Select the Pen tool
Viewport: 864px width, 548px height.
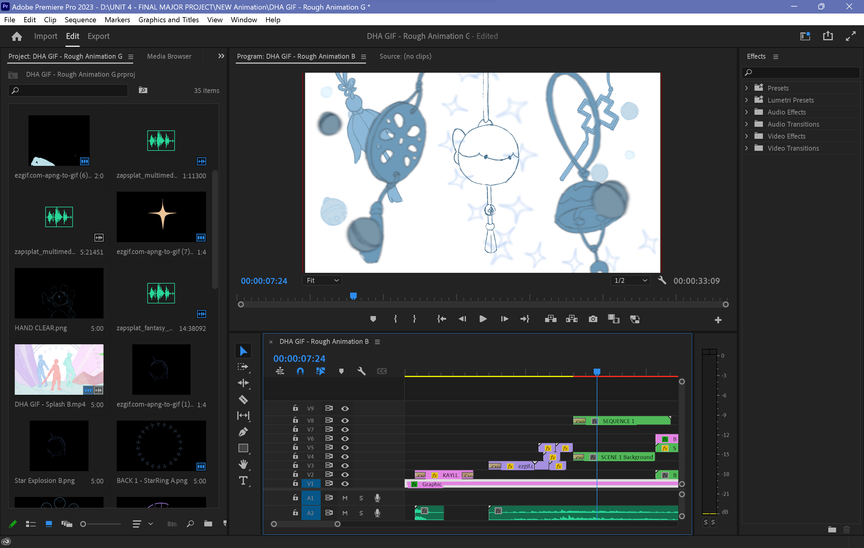(x=243, y=432)
